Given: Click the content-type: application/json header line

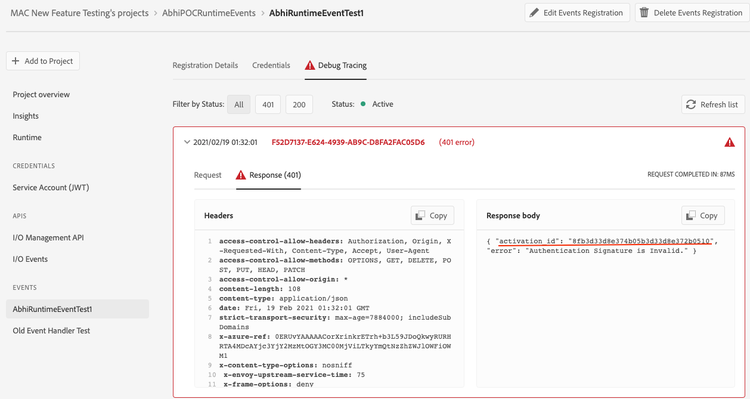Looking at the screenshot, I should (x=284, y=299).
